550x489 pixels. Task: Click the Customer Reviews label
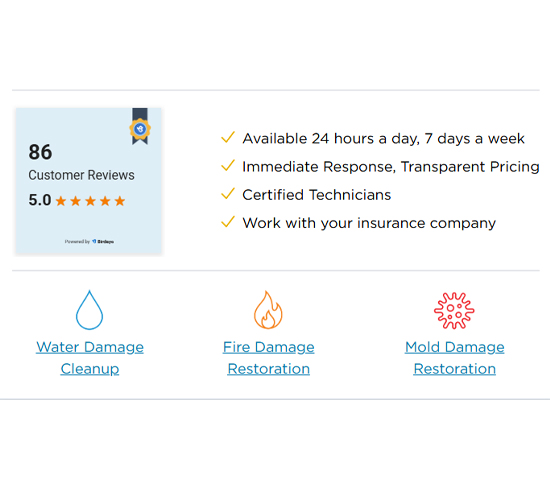[81, 175]
